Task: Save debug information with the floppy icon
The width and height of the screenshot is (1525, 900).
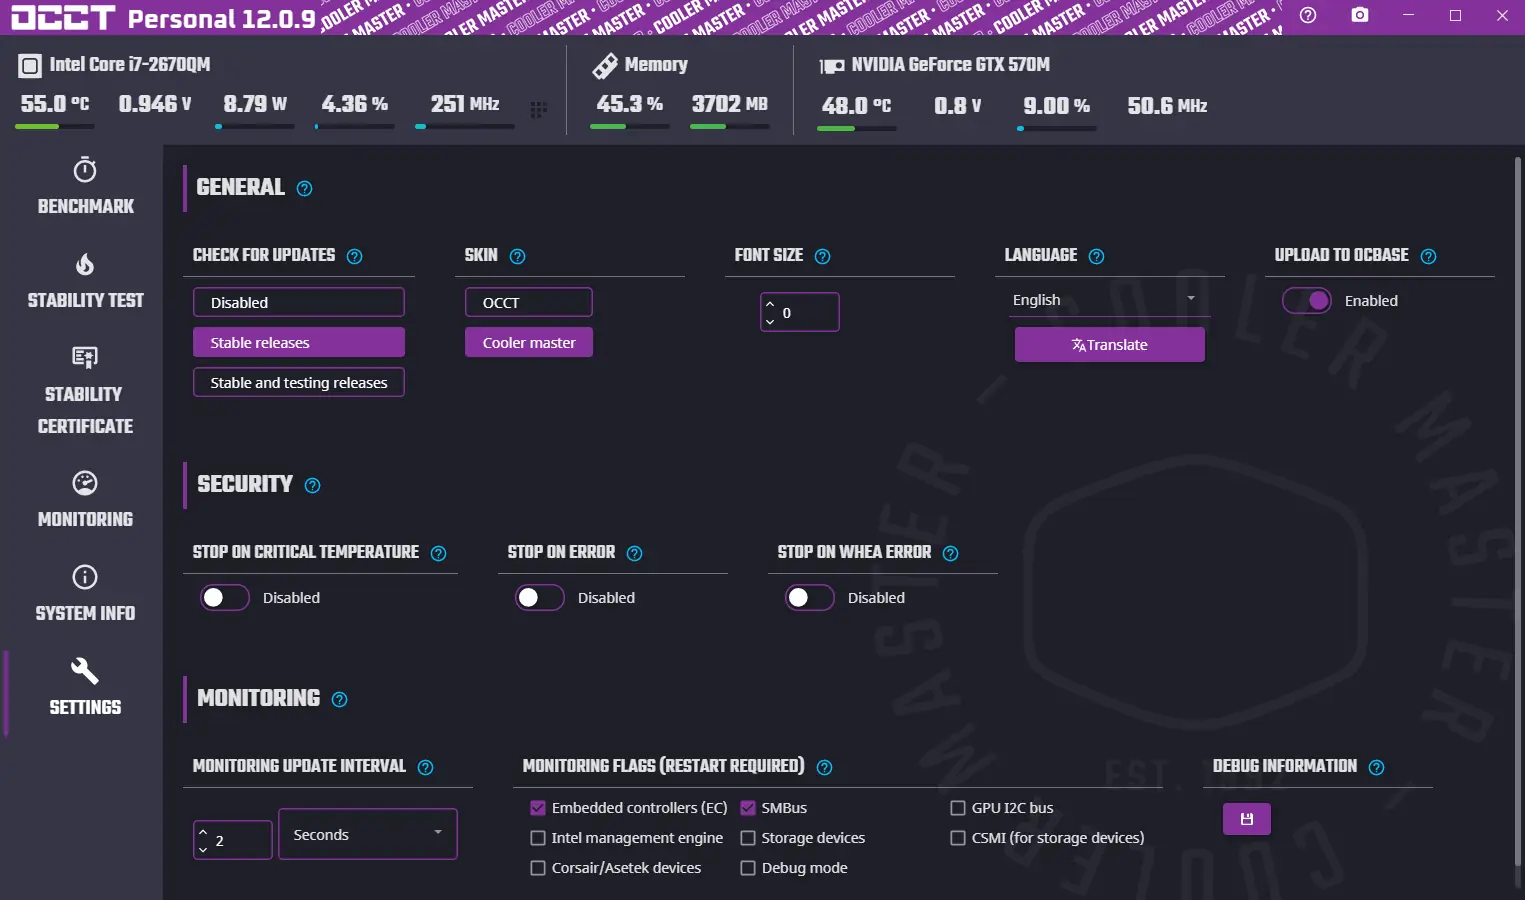Action: 1247,819
